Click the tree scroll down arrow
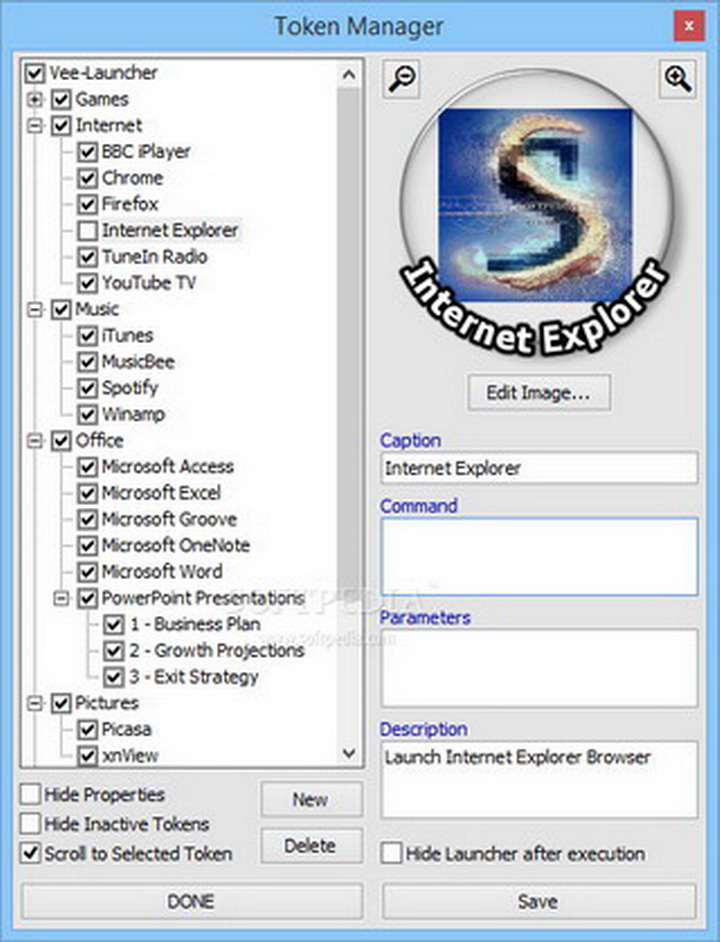This screenshot has width=720, height=942. click(349, 753)
